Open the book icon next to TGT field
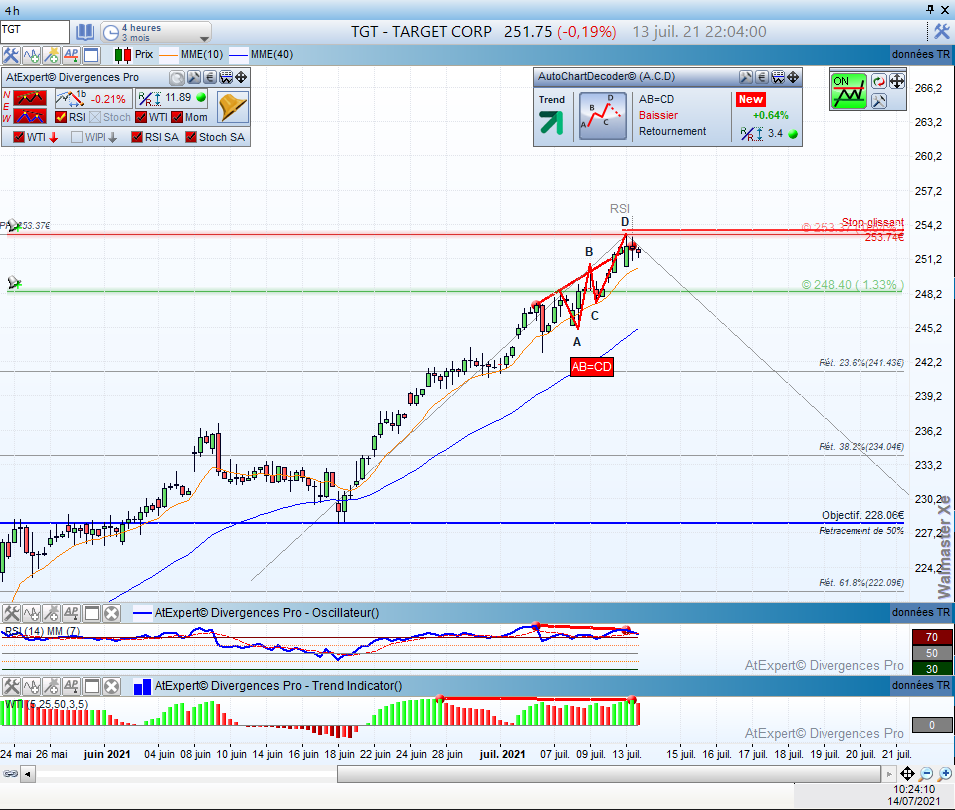The image size is (955, 810). [85, 32]
